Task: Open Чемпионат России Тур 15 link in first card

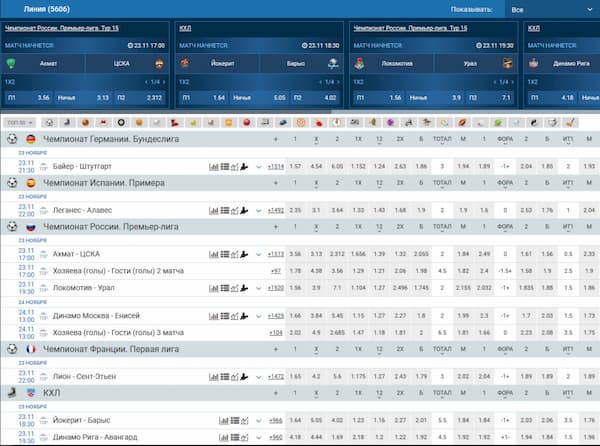Action: (x=62, y=28)
